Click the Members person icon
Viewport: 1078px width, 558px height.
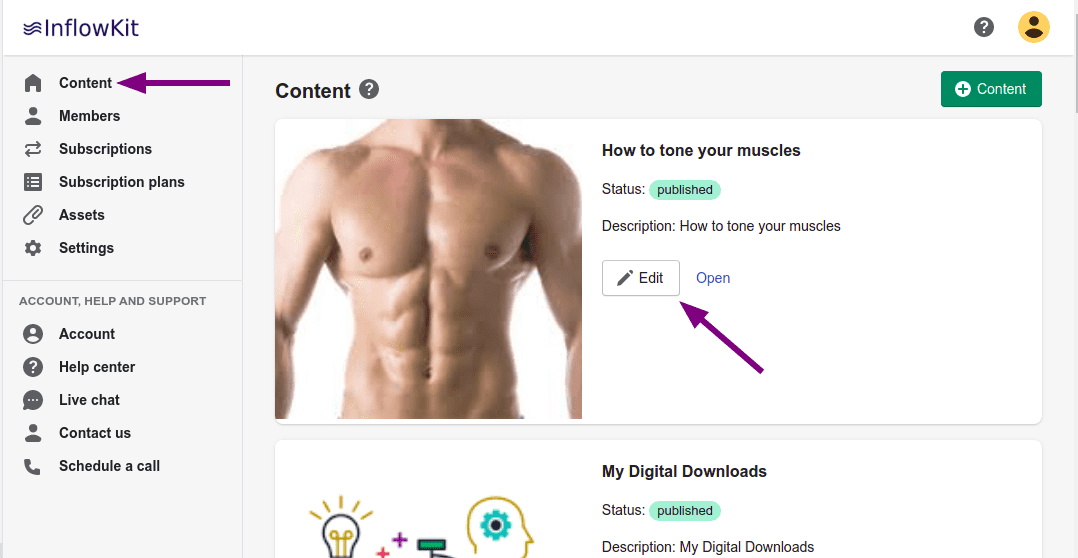(x=33, y=116)
